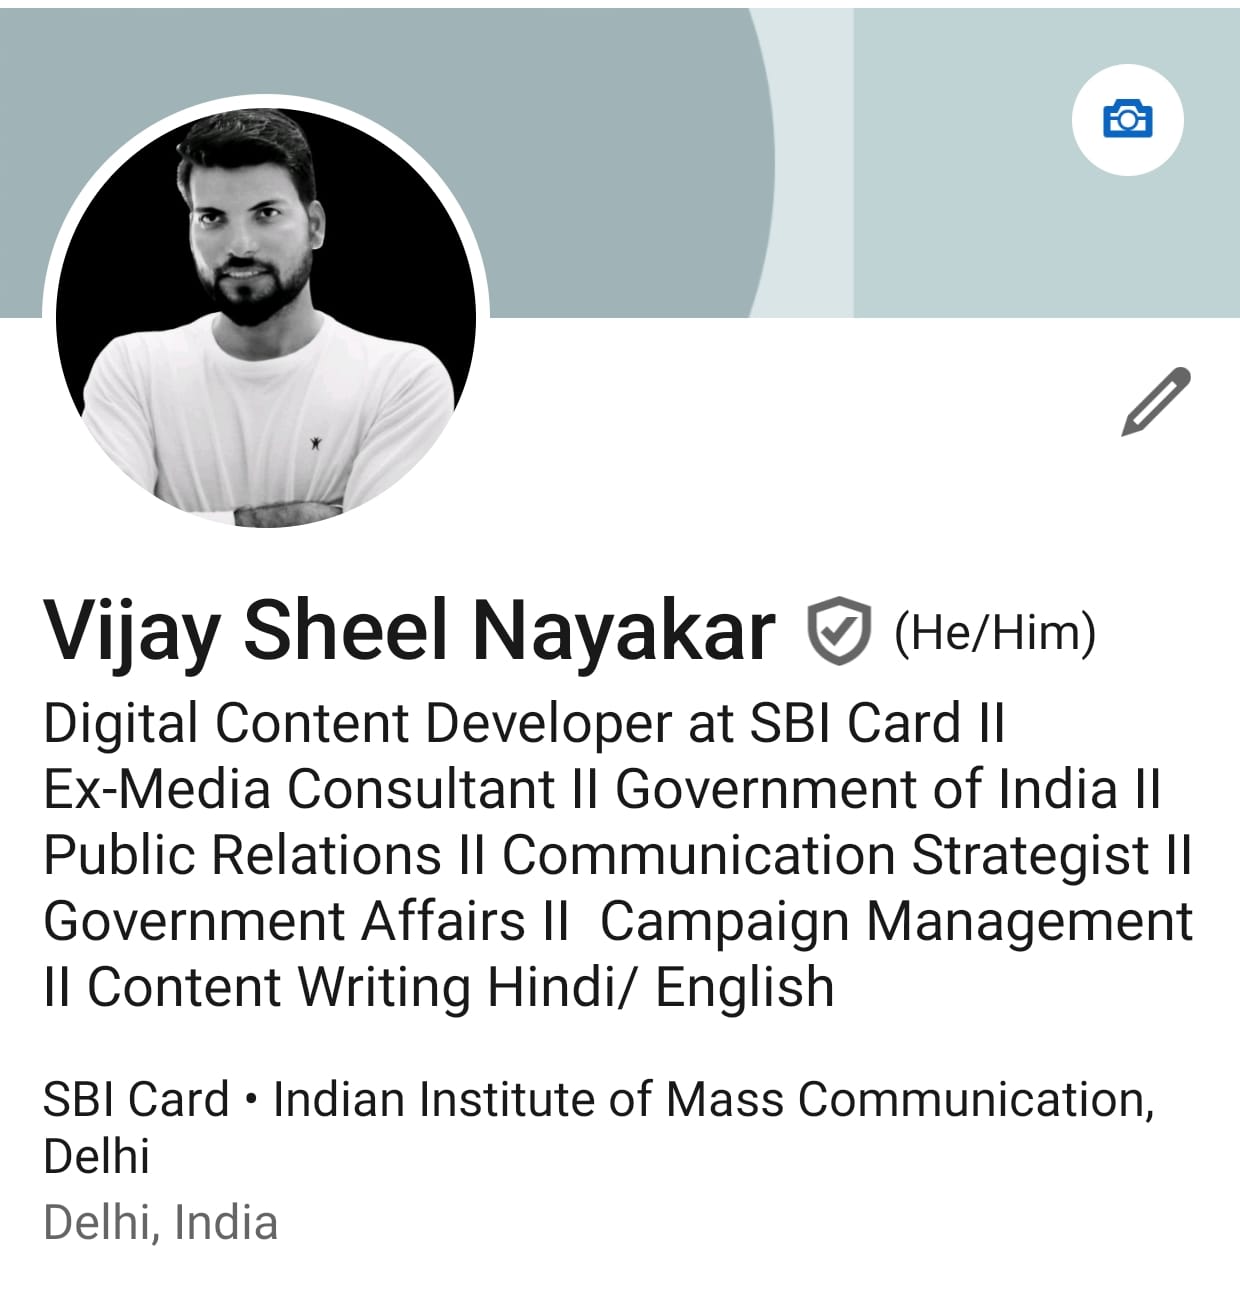Viewport: 1240px width, 1306px height.
Task: Click Campaign Management in the headline
Action: point(896,922)
